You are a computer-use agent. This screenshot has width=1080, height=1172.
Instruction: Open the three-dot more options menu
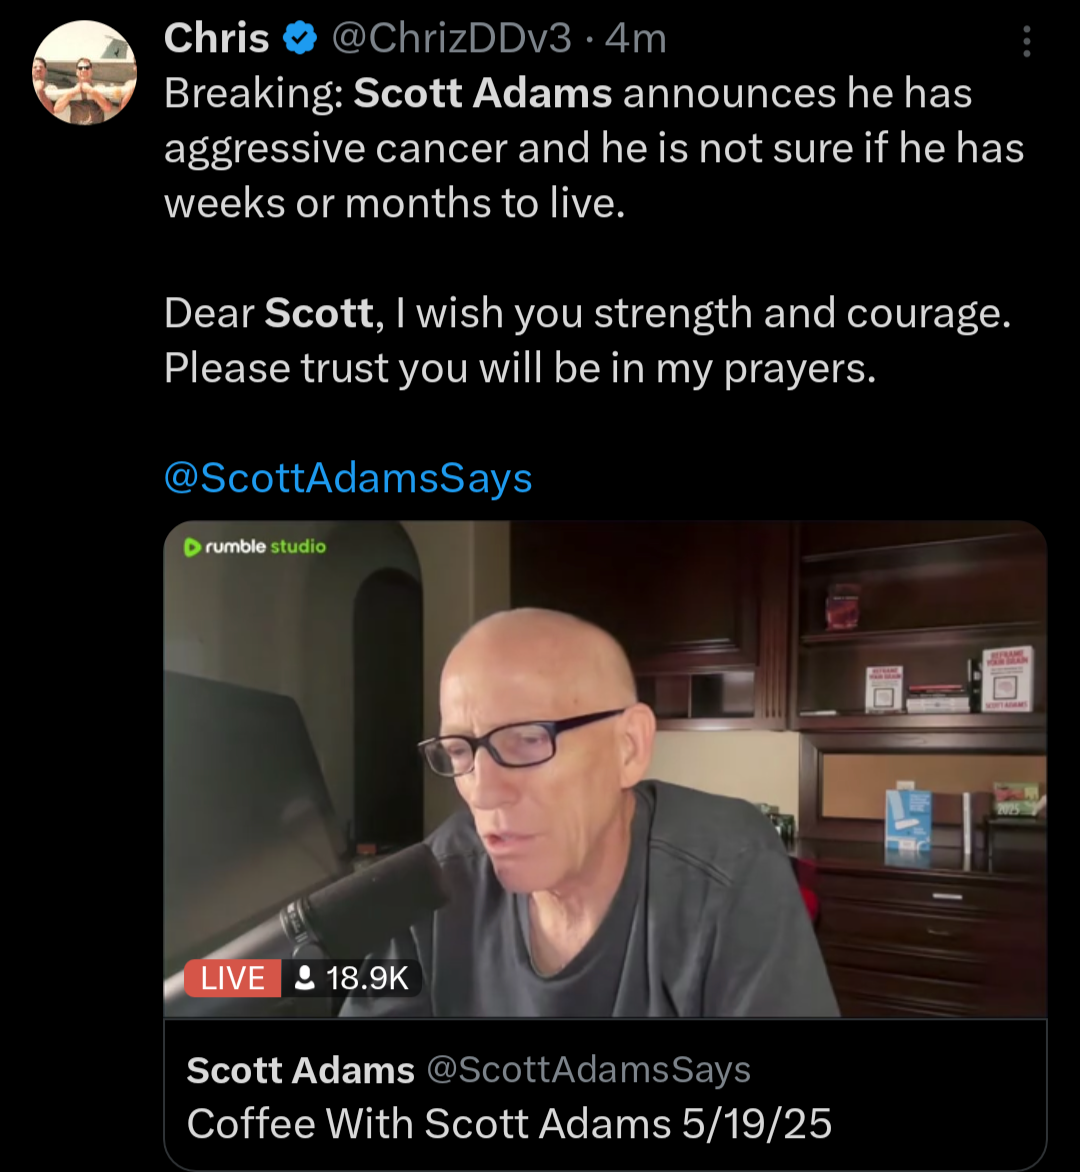click(x=1027, y=41)
